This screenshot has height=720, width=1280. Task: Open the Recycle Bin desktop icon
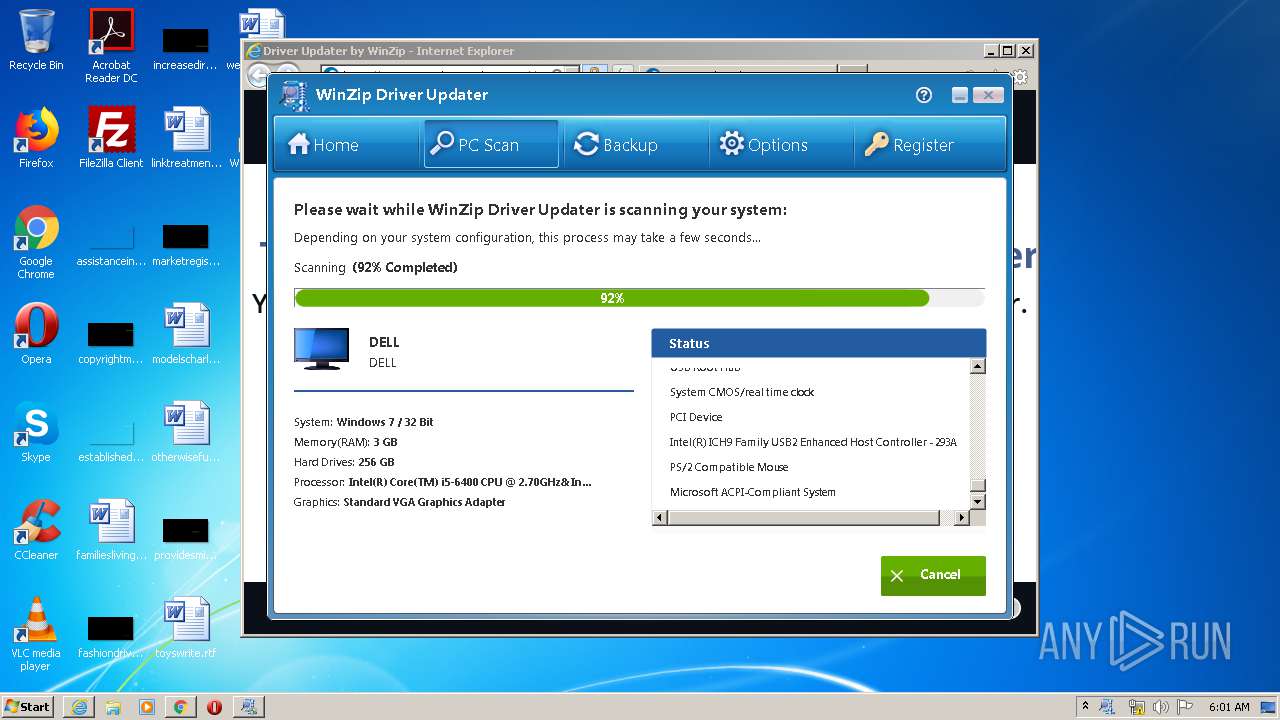click(x=36, y=40)
